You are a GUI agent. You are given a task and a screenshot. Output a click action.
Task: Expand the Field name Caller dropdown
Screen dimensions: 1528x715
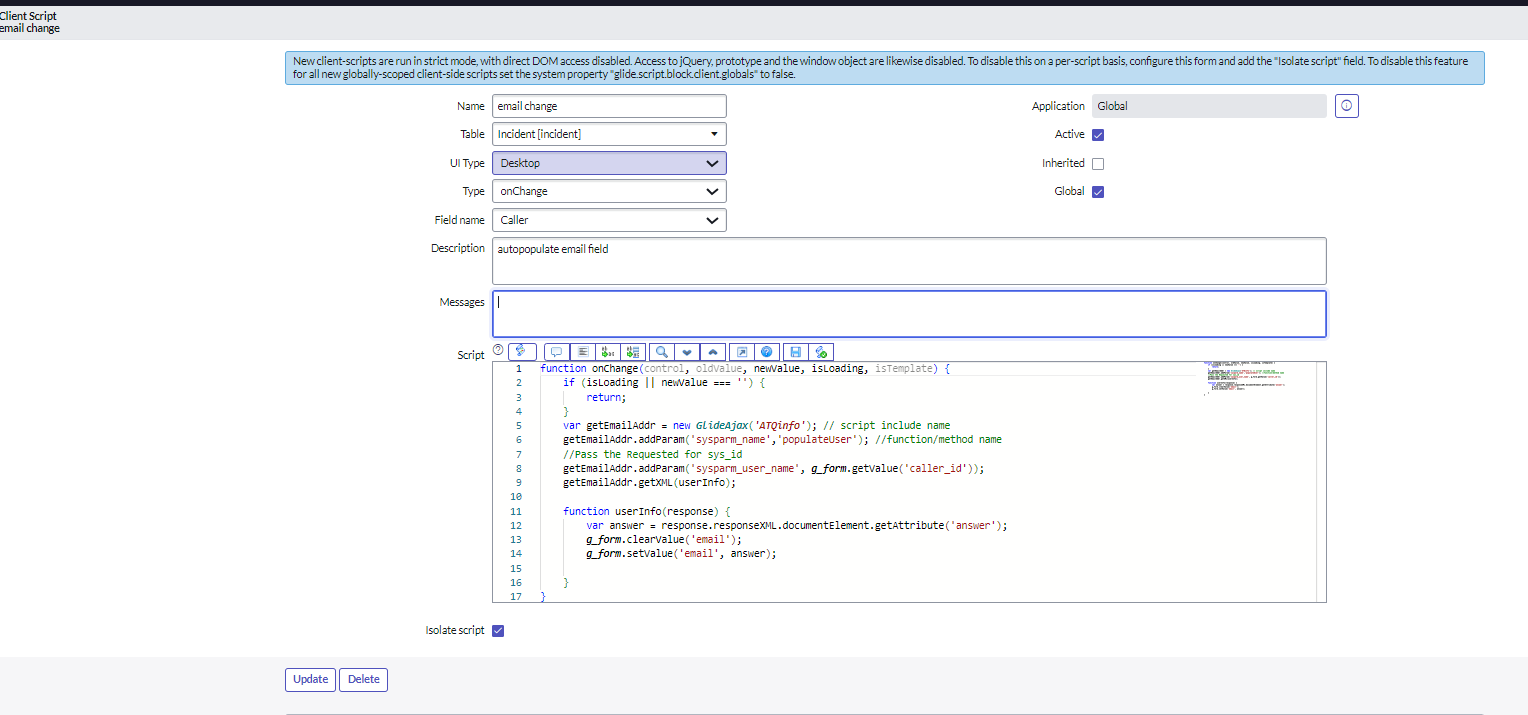click(x=608, y=220)
